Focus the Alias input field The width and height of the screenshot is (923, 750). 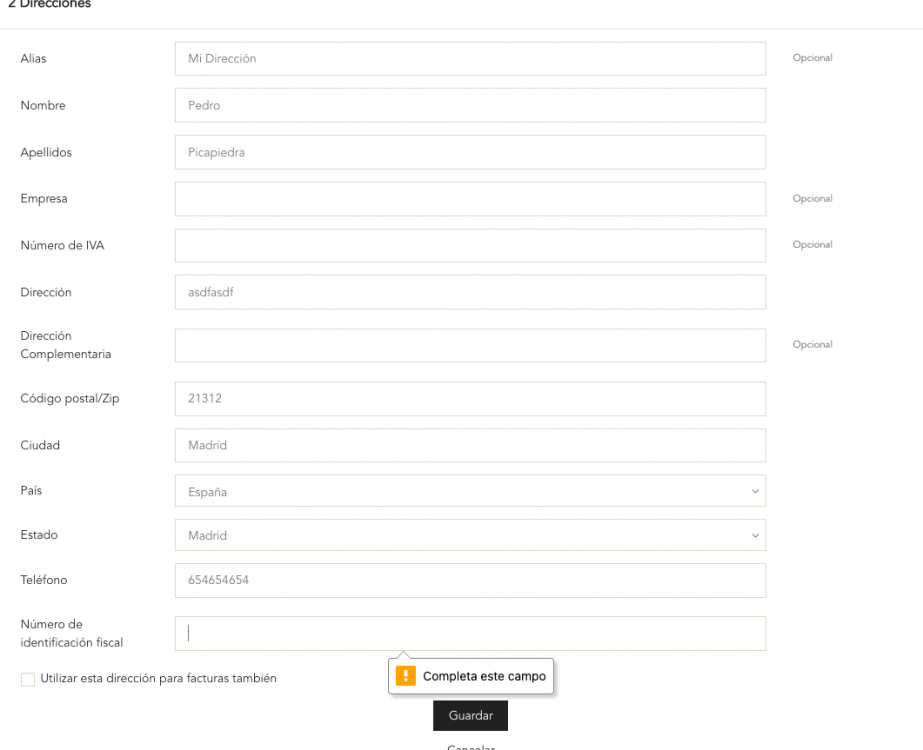[470, 58]
